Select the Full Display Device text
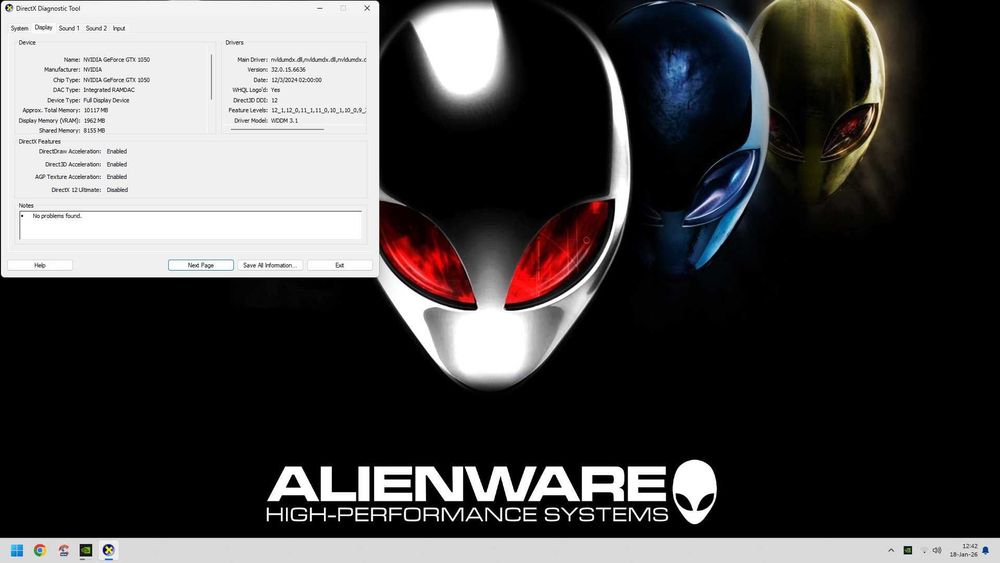 pos(107,101)
